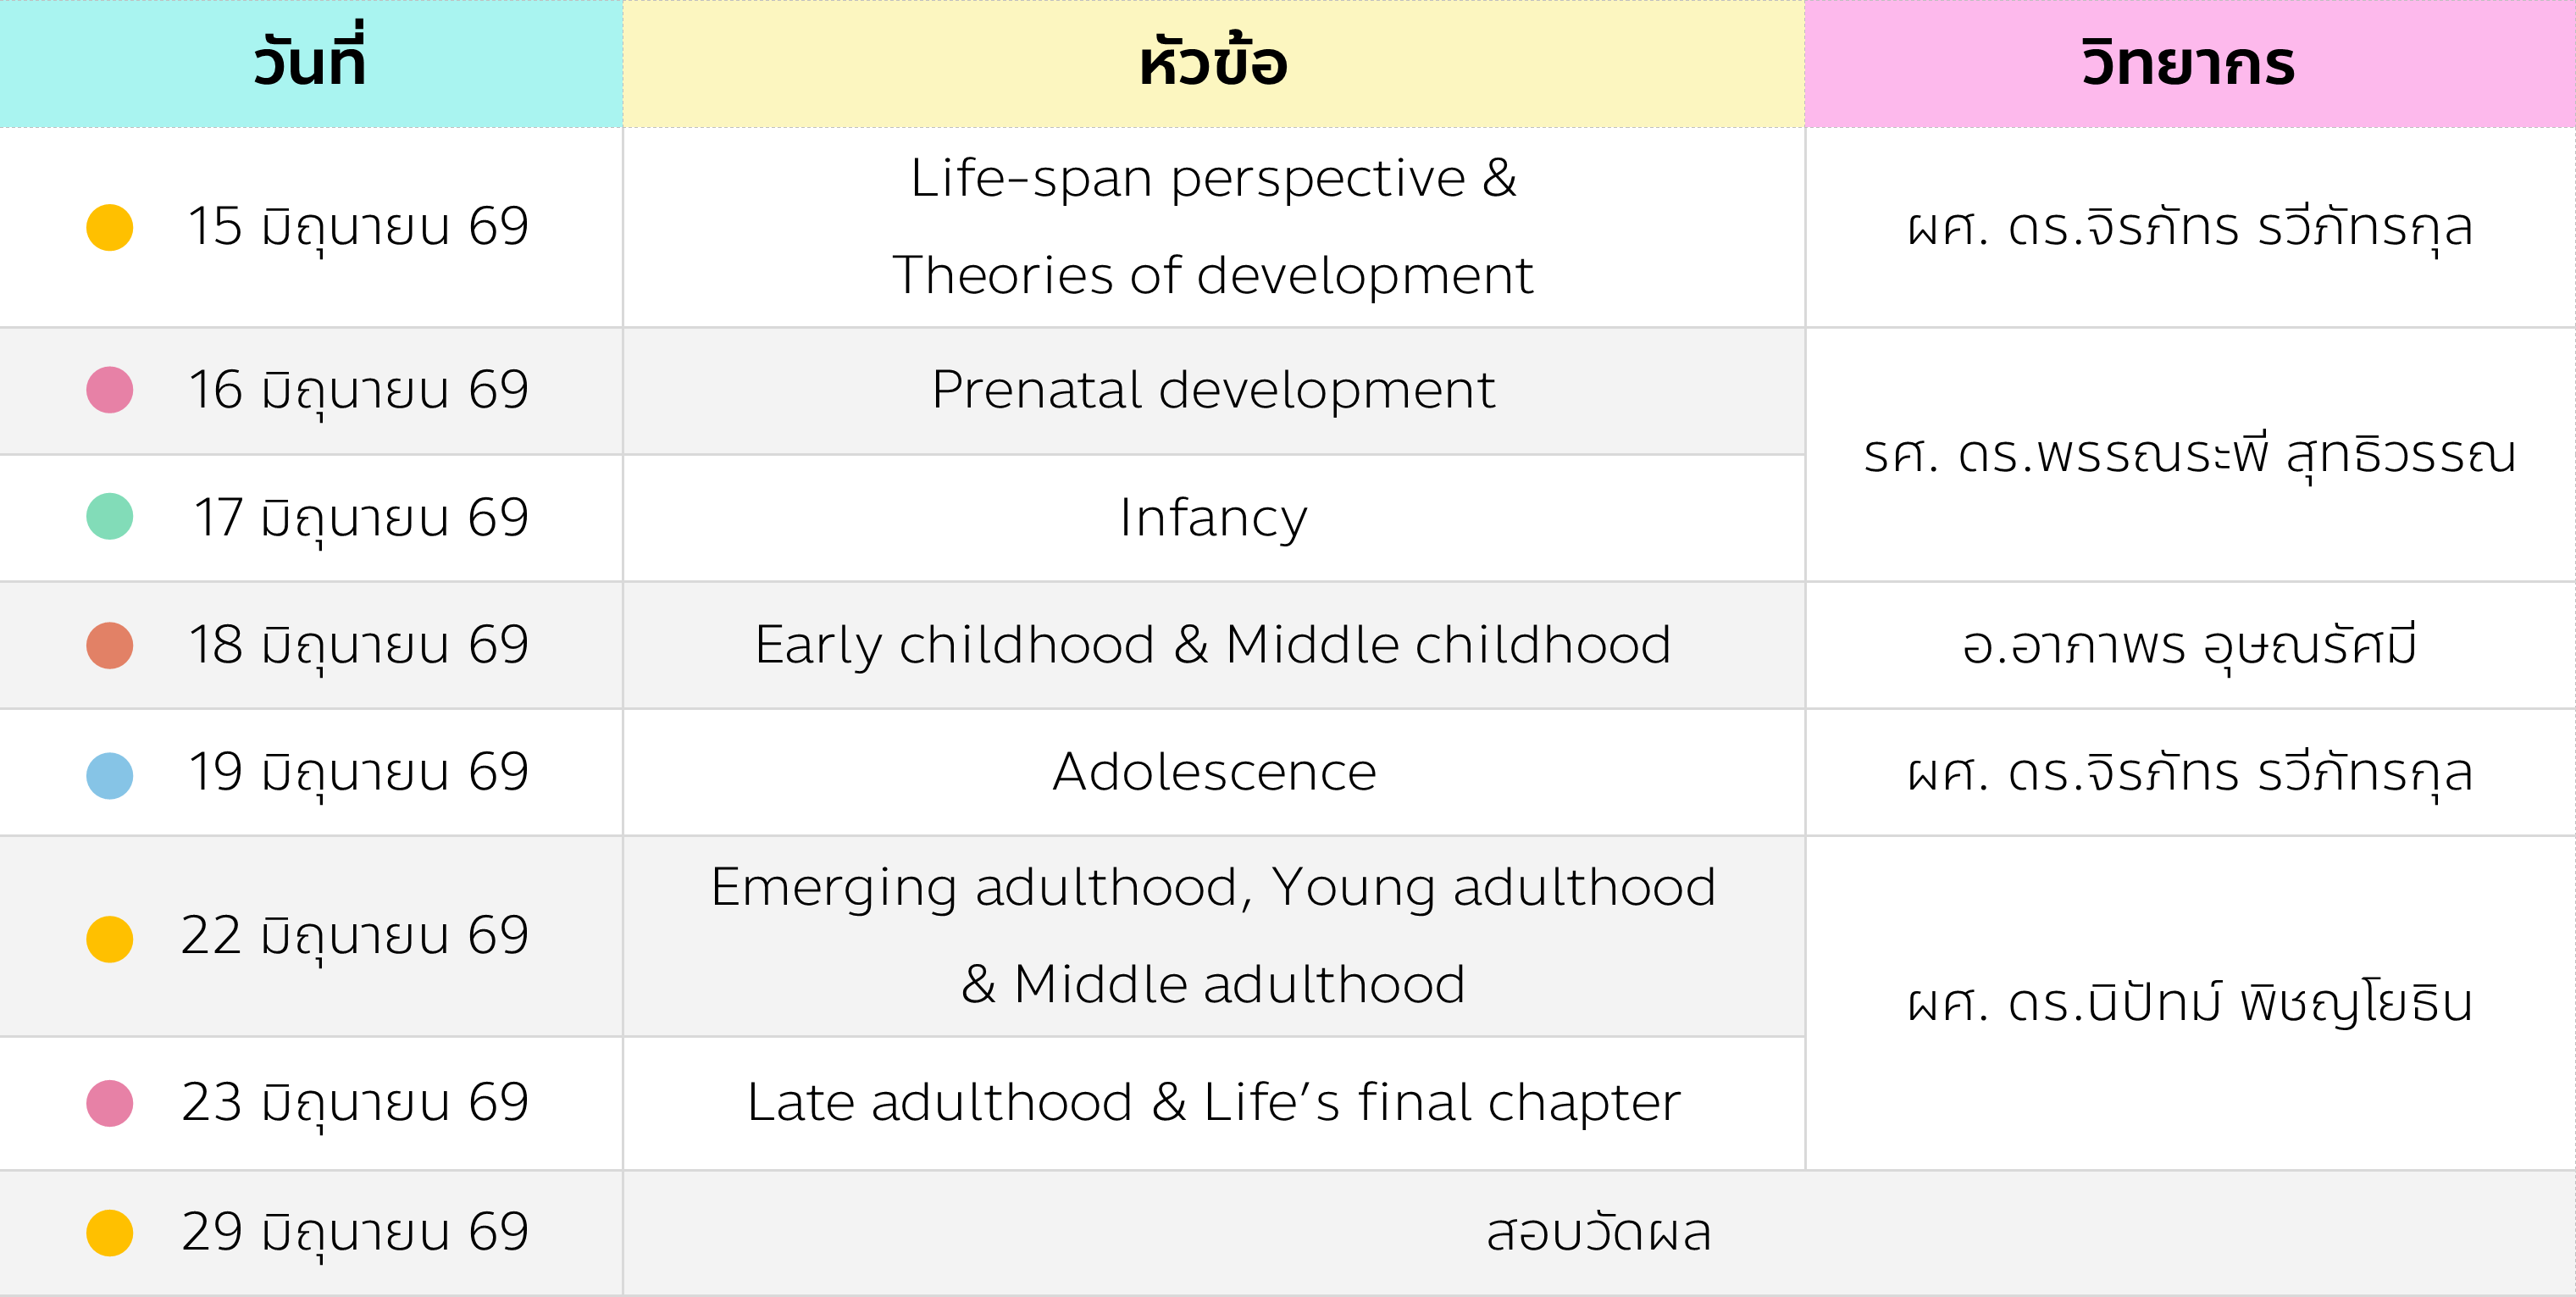Click the pink dot beside 16 มิถุนายน 69
Viewport: 2576px width, 1297px height.
pyautogui.click(x=110, y=390)
